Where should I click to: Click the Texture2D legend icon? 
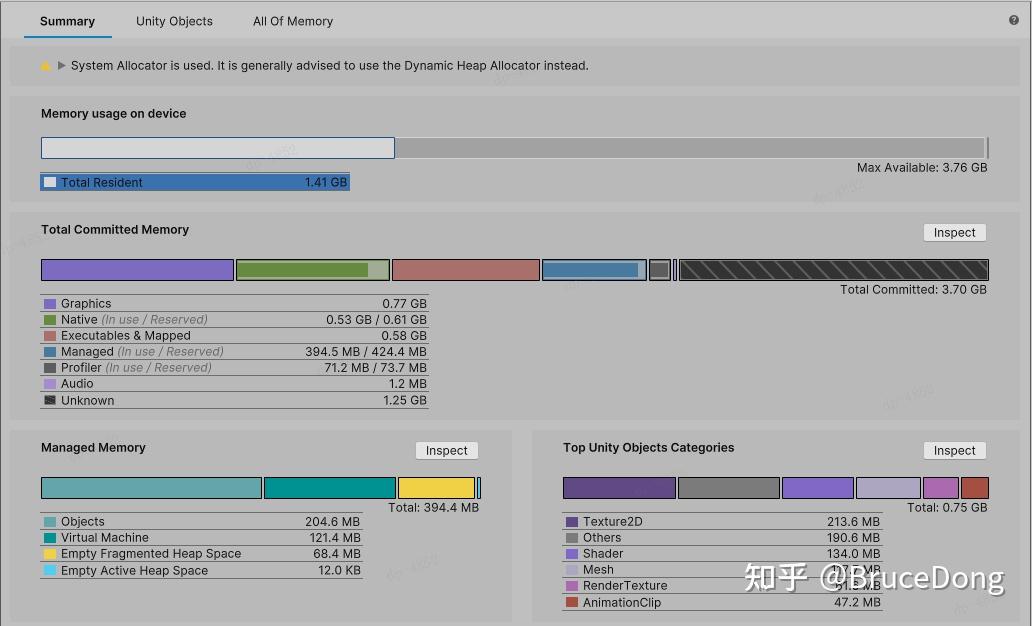pos(571,521)
